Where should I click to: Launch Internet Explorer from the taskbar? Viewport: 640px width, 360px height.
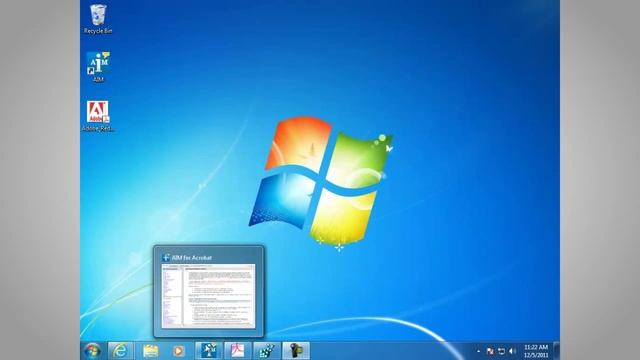(120, 351)
